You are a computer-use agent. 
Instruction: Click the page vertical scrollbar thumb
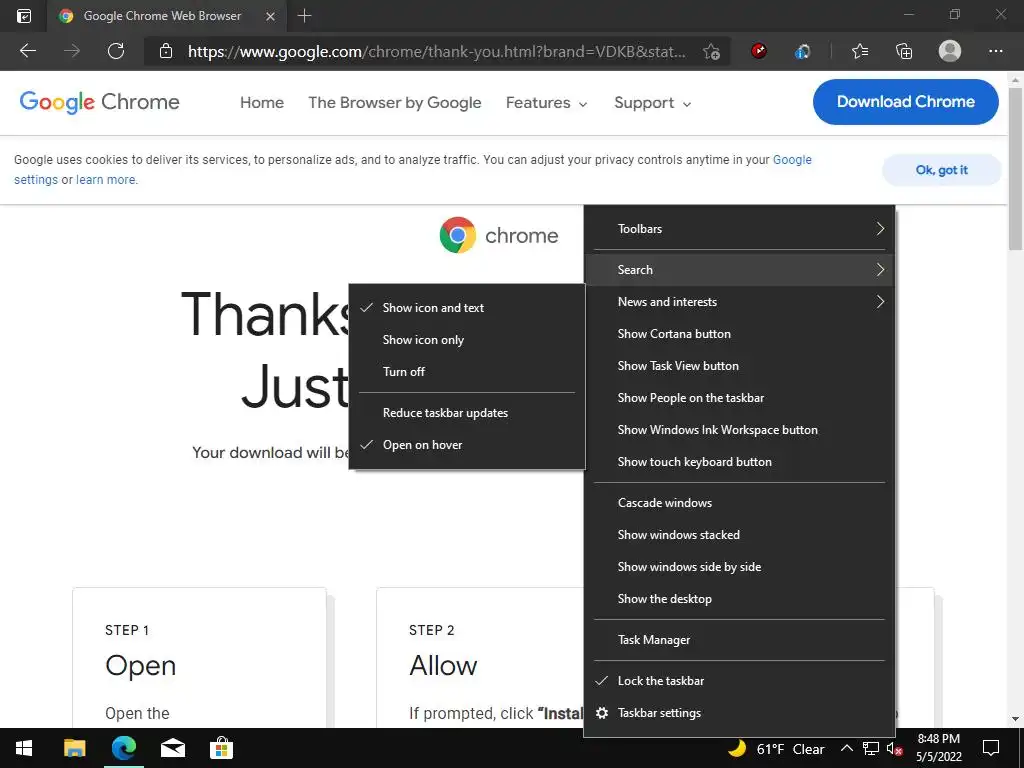pos(1015,168)
